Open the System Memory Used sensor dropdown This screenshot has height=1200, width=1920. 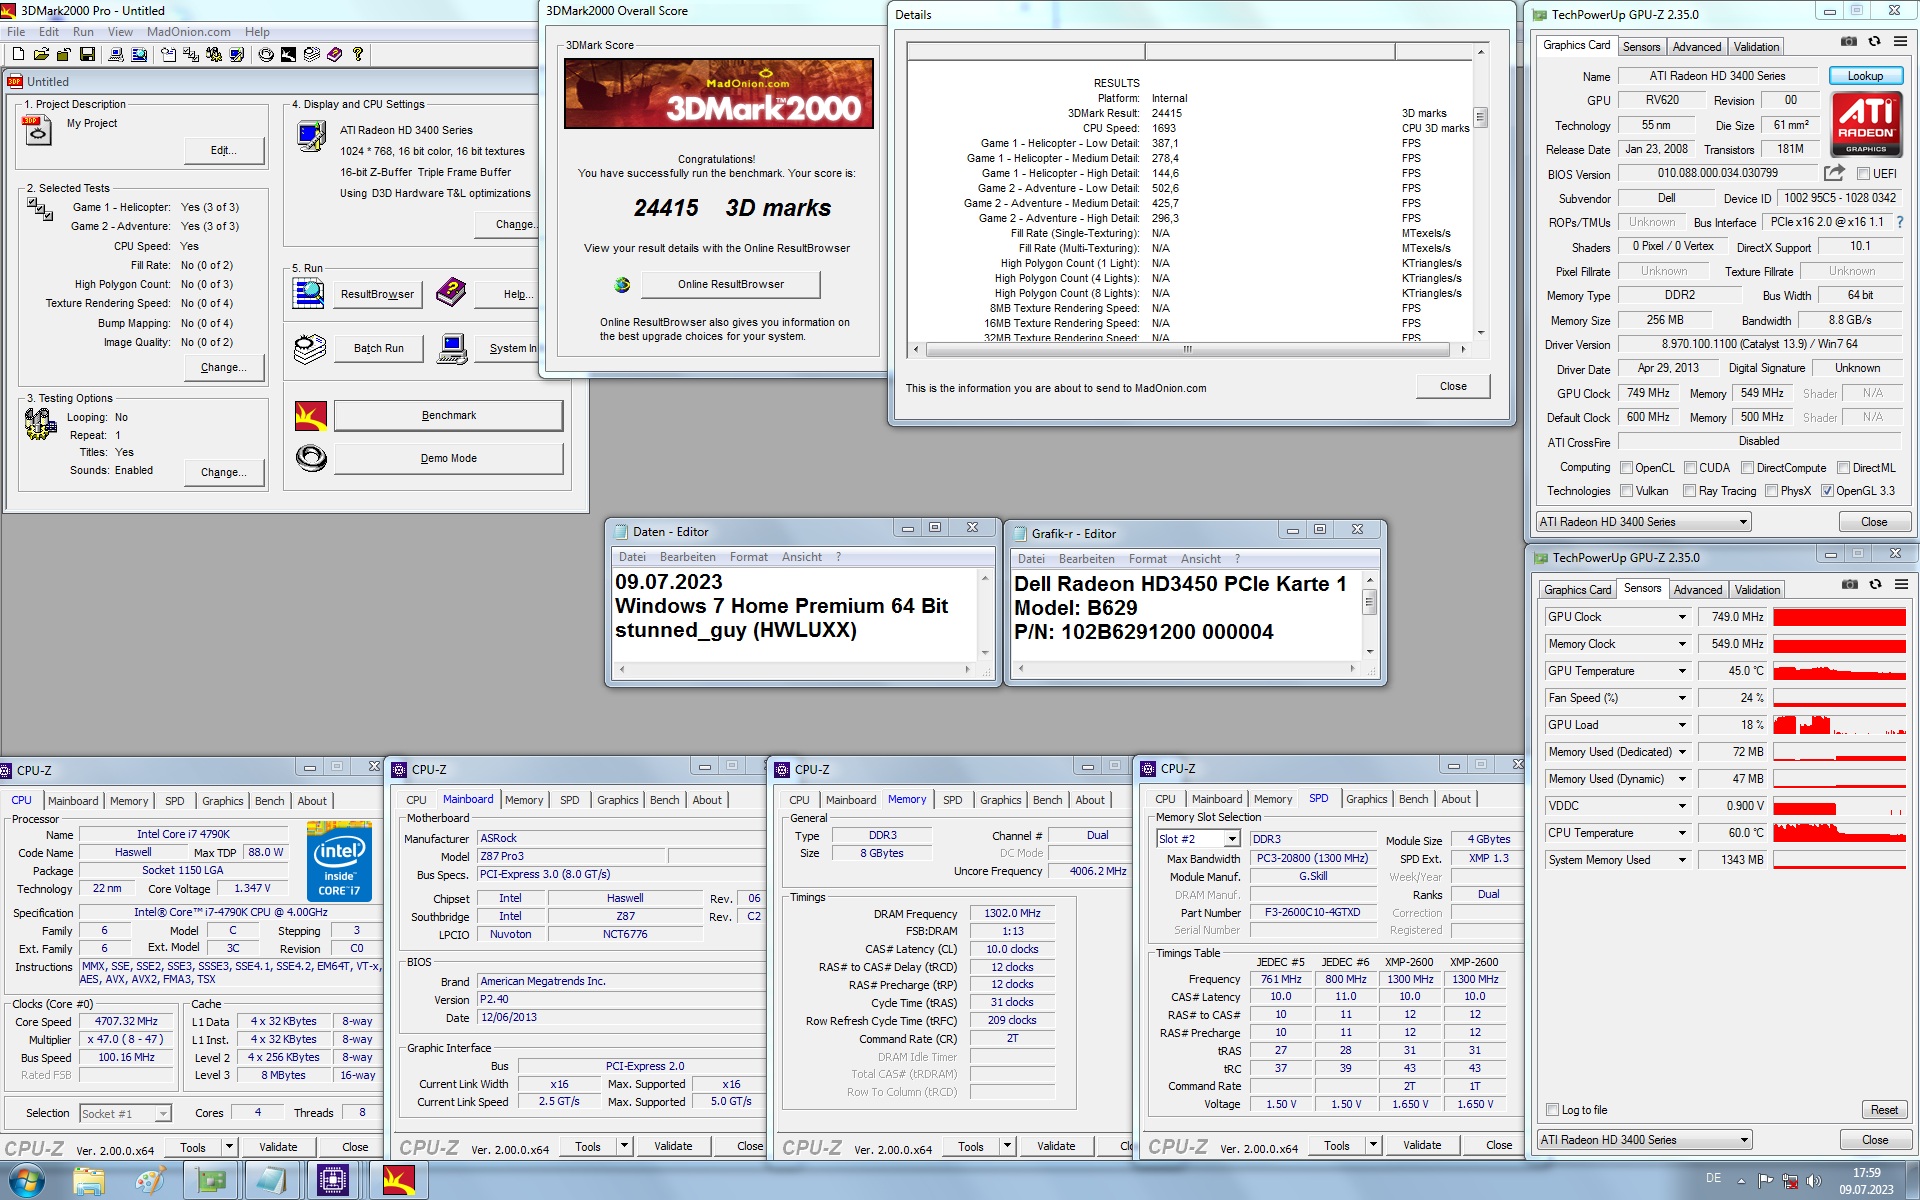1682,860
